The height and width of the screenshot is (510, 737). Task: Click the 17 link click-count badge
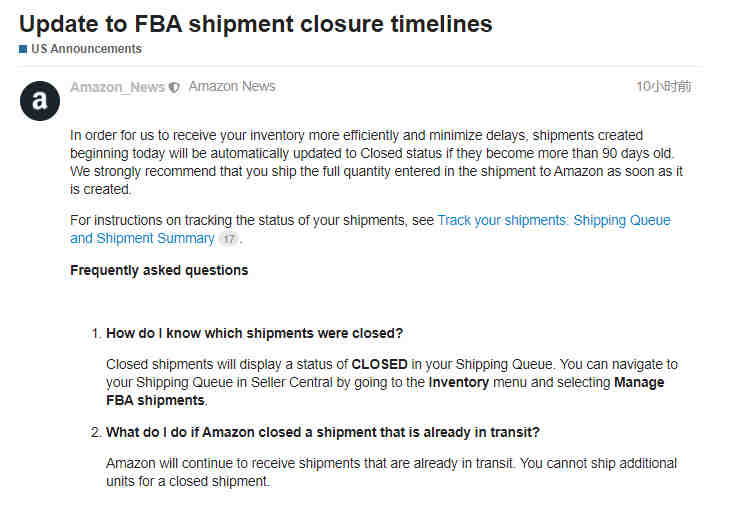point(228,239)
